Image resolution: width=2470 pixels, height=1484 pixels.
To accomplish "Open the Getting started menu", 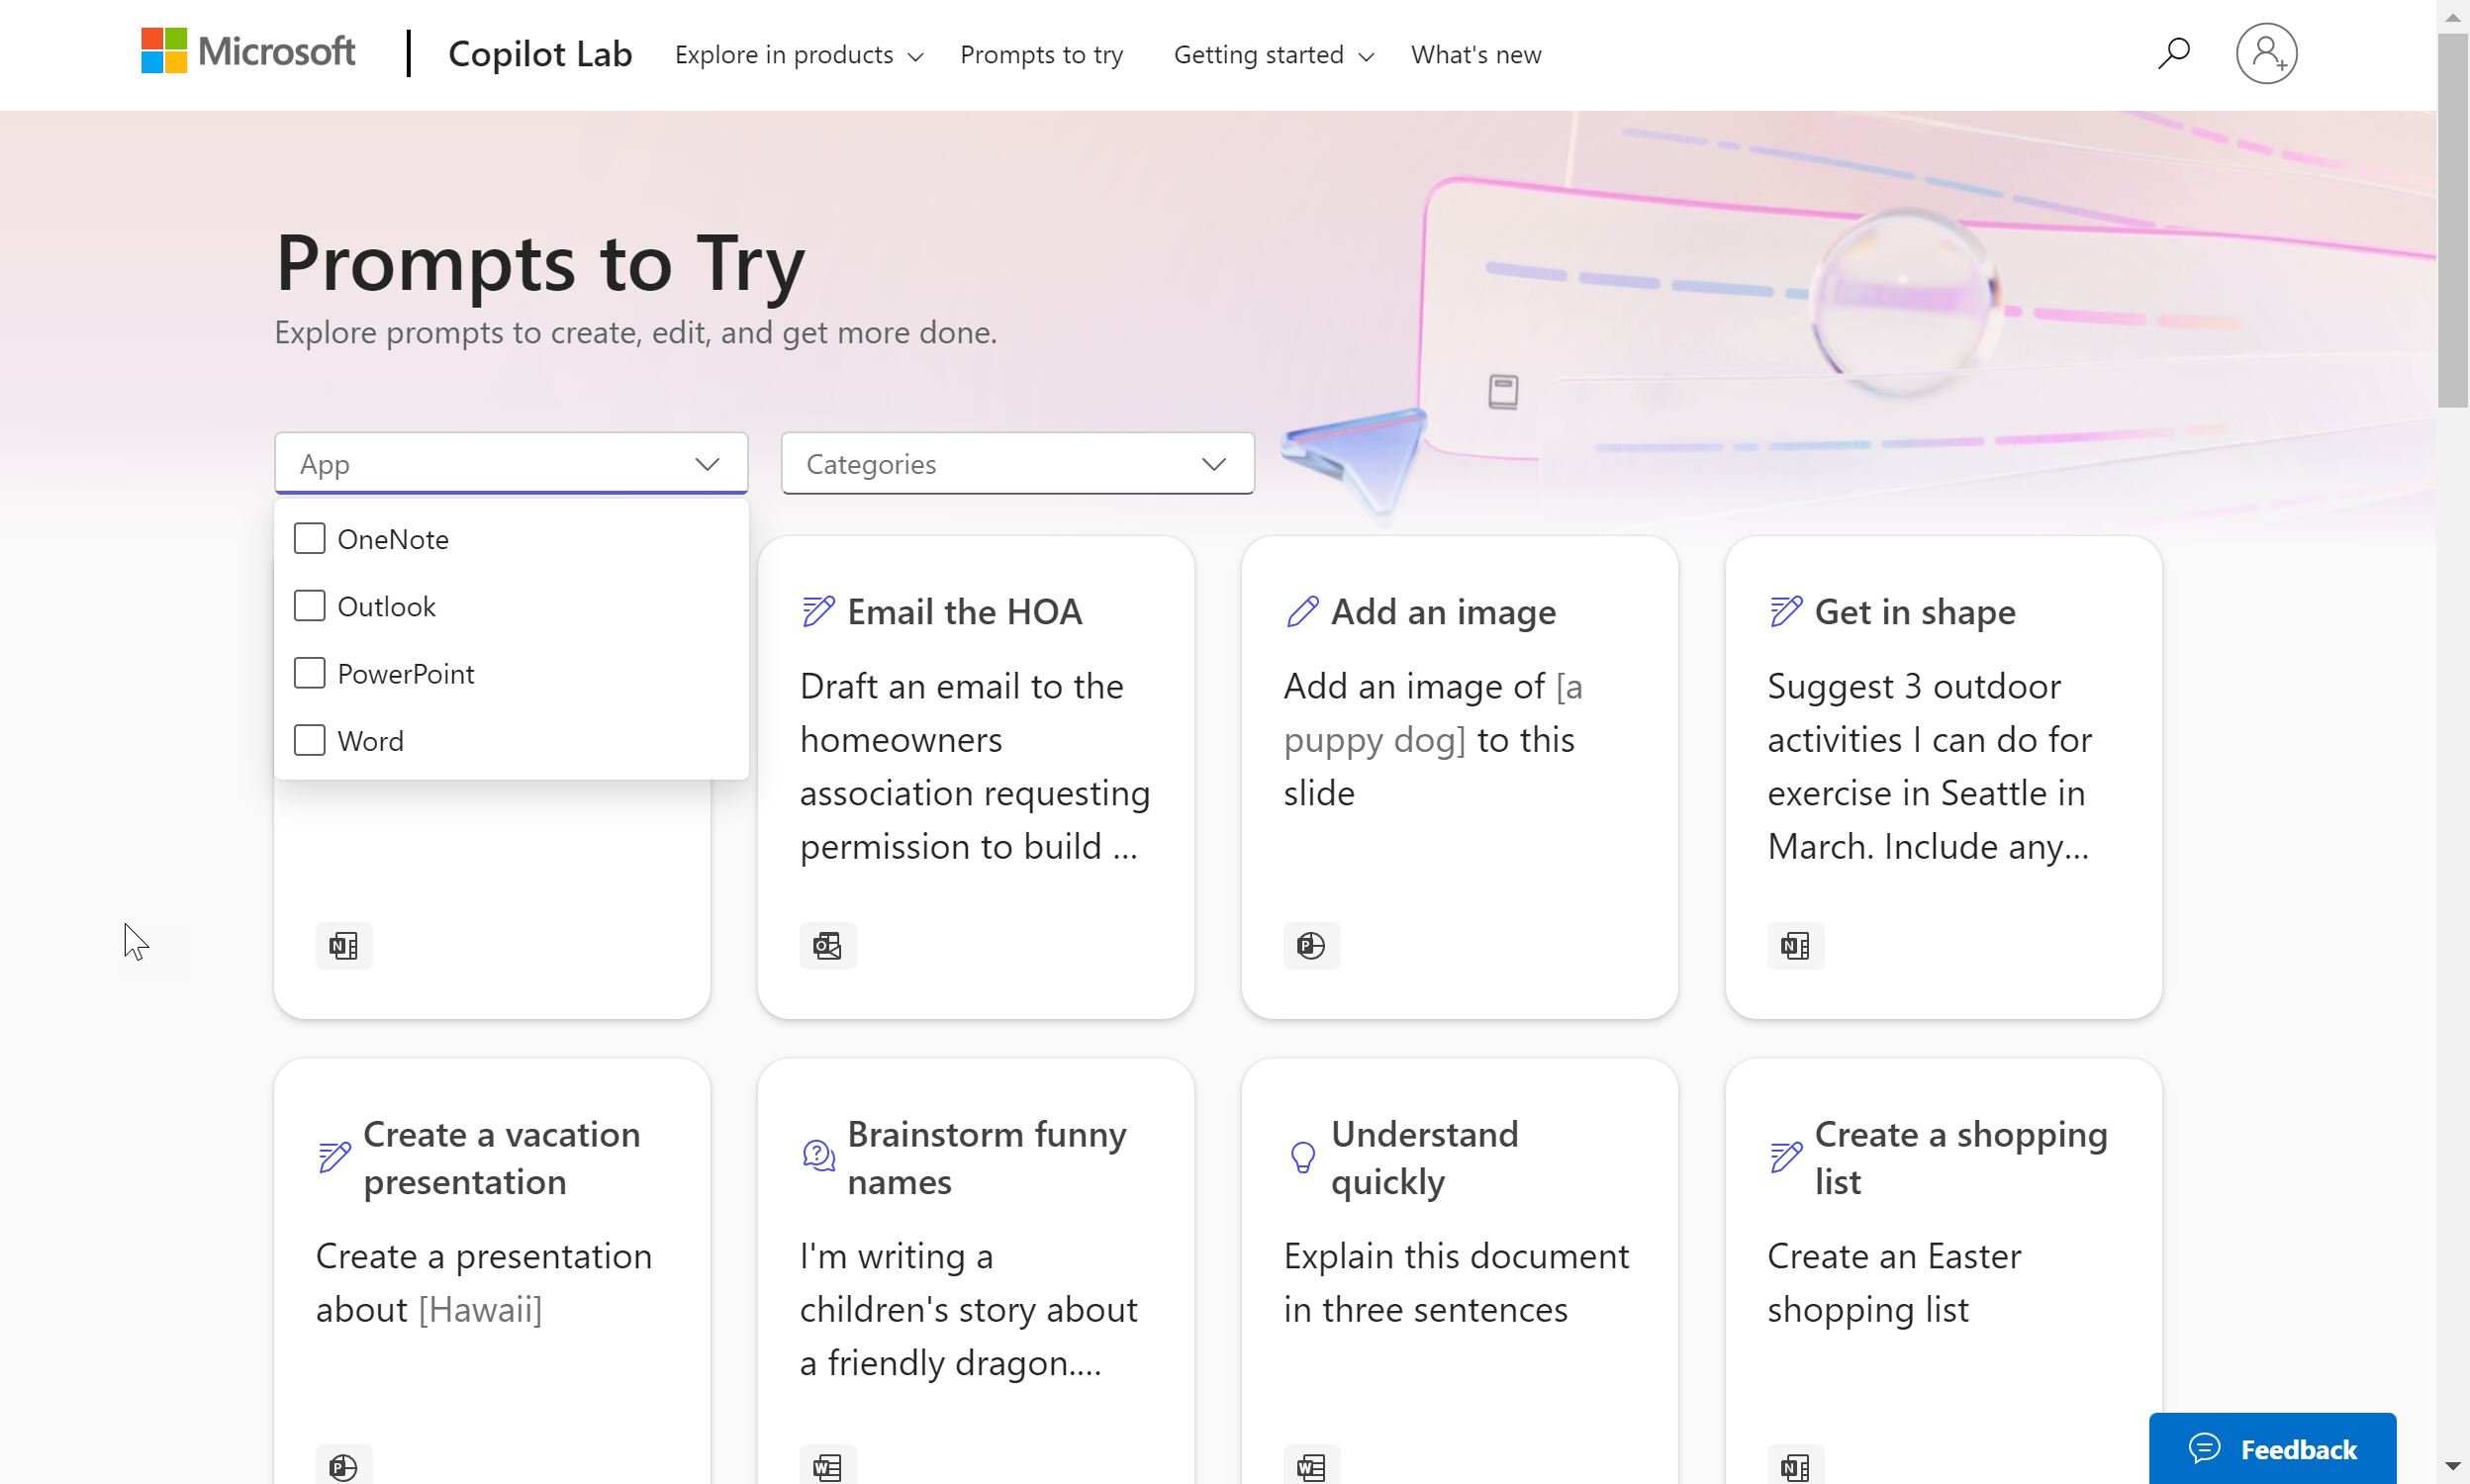I will [1272, 55].
